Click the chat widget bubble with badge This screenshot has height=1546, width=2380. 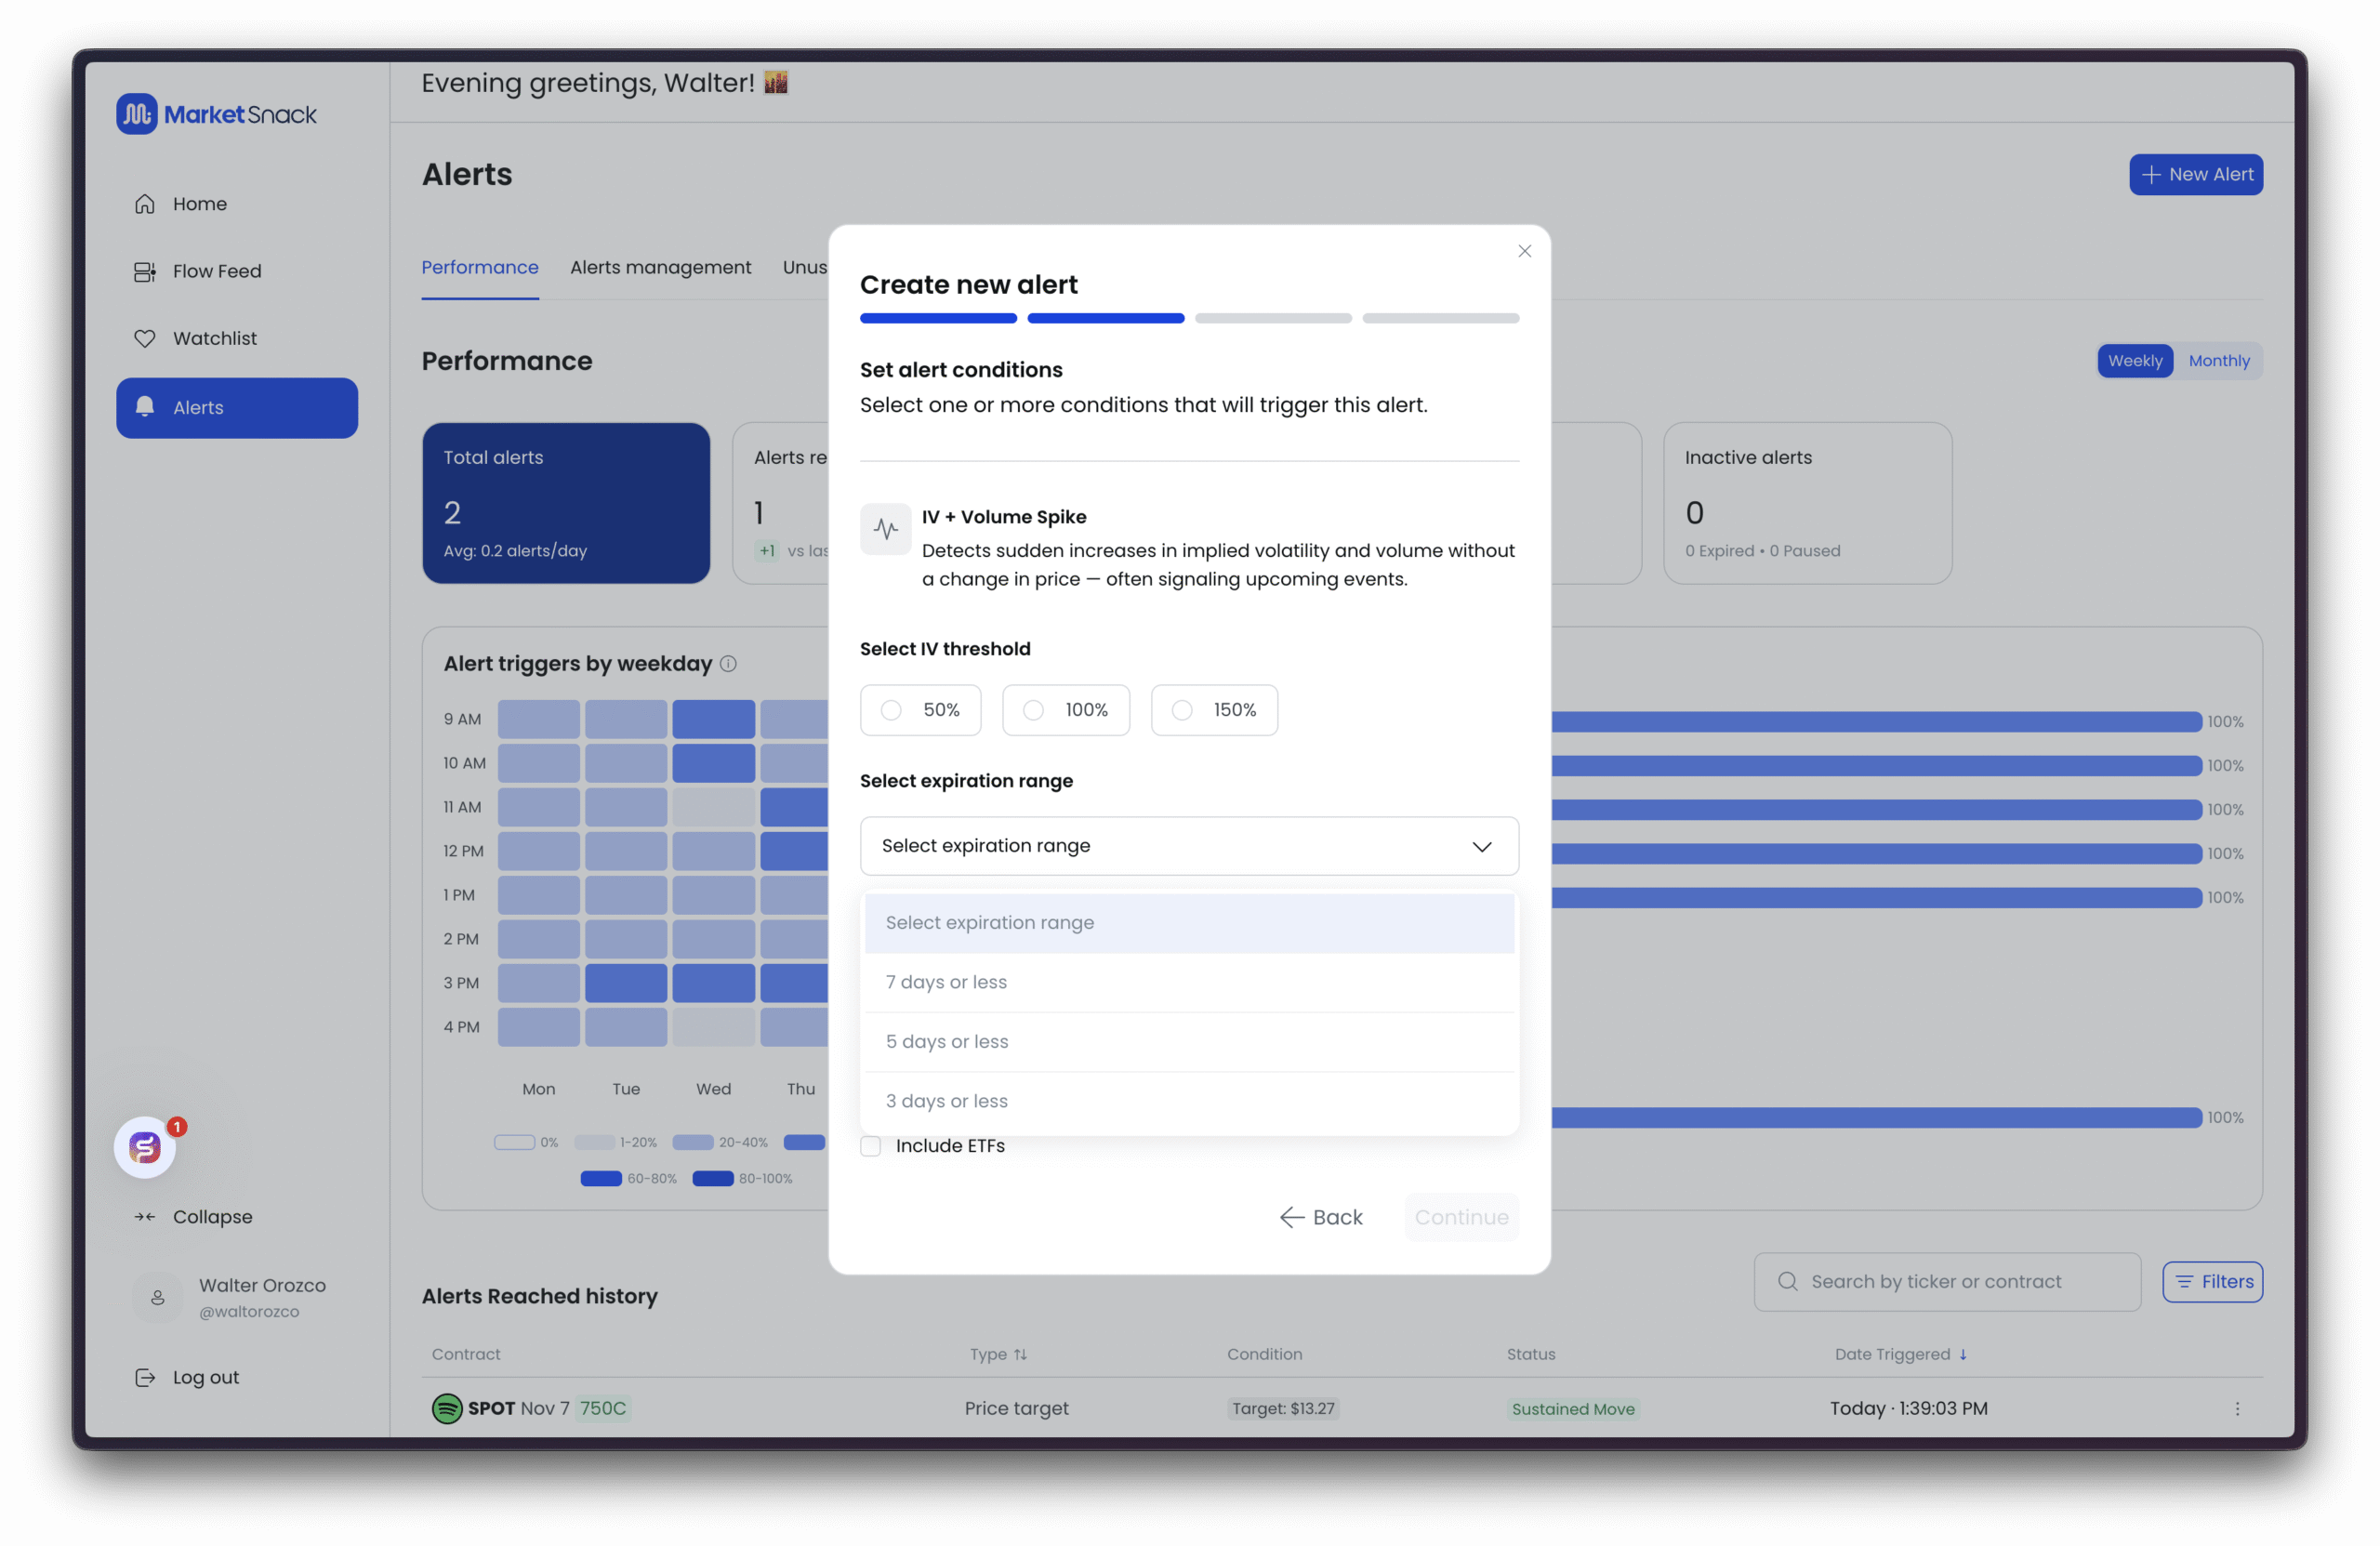[x=145, y=1147]
